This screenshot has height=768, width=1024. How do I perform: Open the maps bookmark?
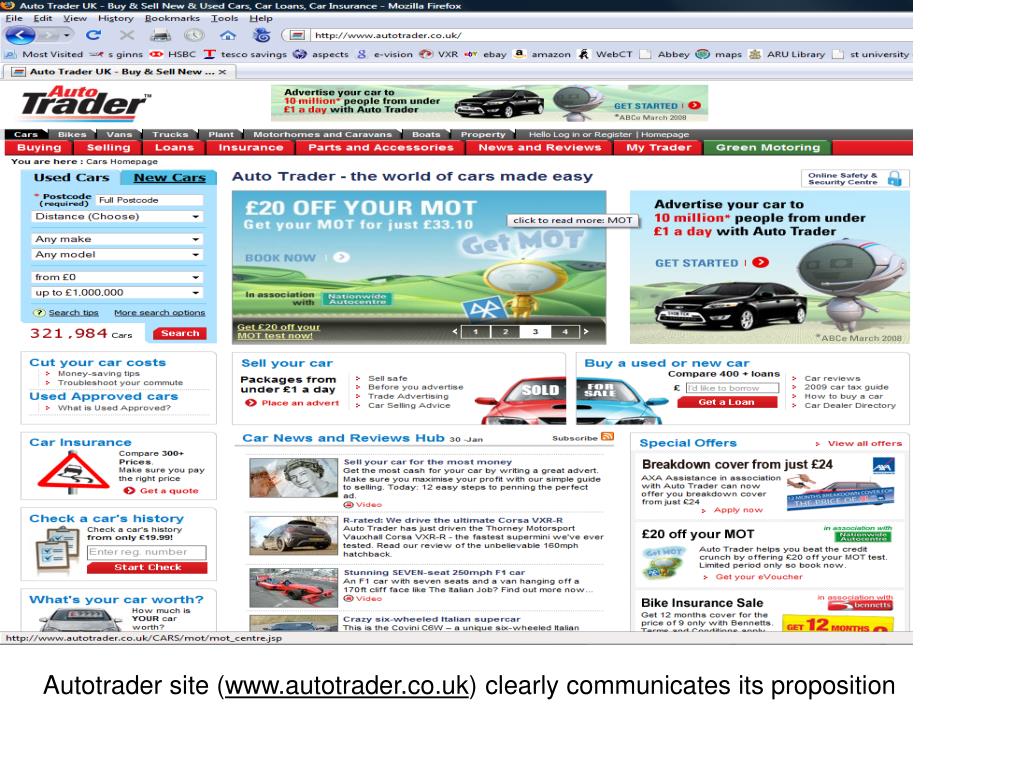719,54
